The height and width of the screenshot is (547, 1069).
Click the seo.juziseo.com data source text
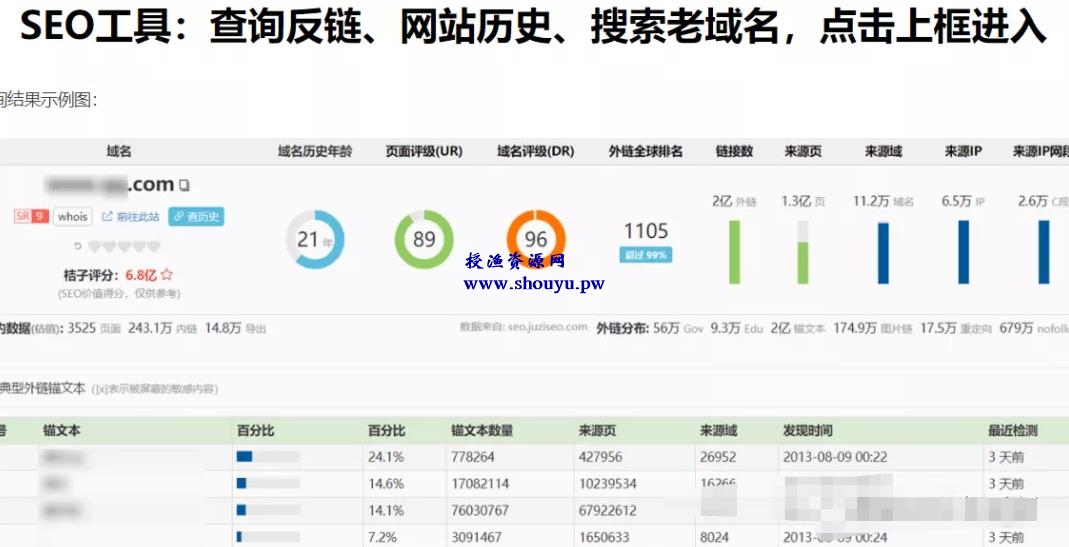(x=547, y=327)
